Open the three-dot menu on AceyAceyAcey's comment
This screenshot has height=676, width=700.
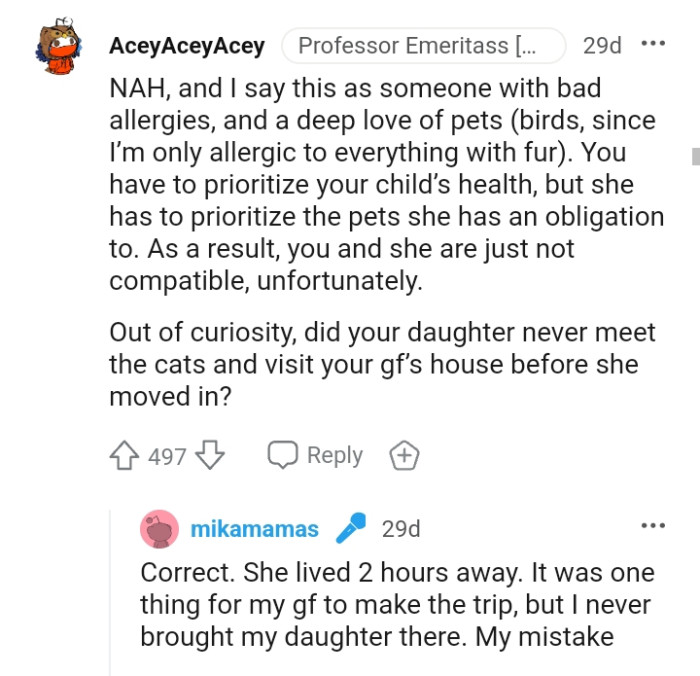click(652, 45)
